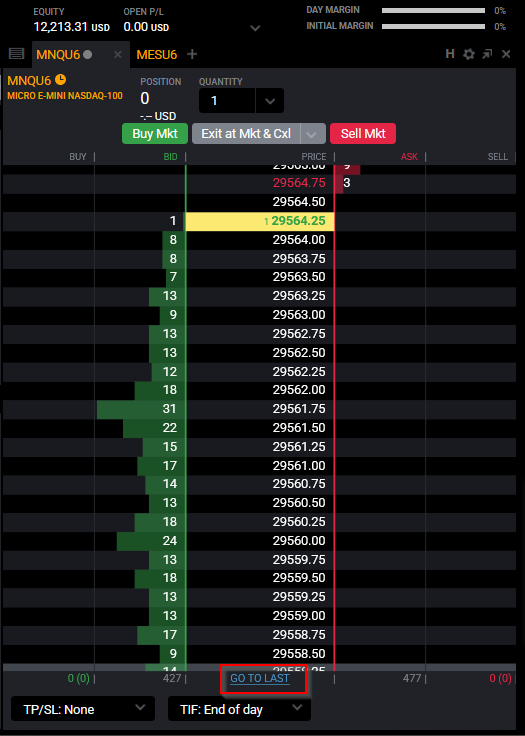Click the GO TO LAST link
The width and height of the screenshot is (525, 736).
pyautogui.click(x=260, y=678)
